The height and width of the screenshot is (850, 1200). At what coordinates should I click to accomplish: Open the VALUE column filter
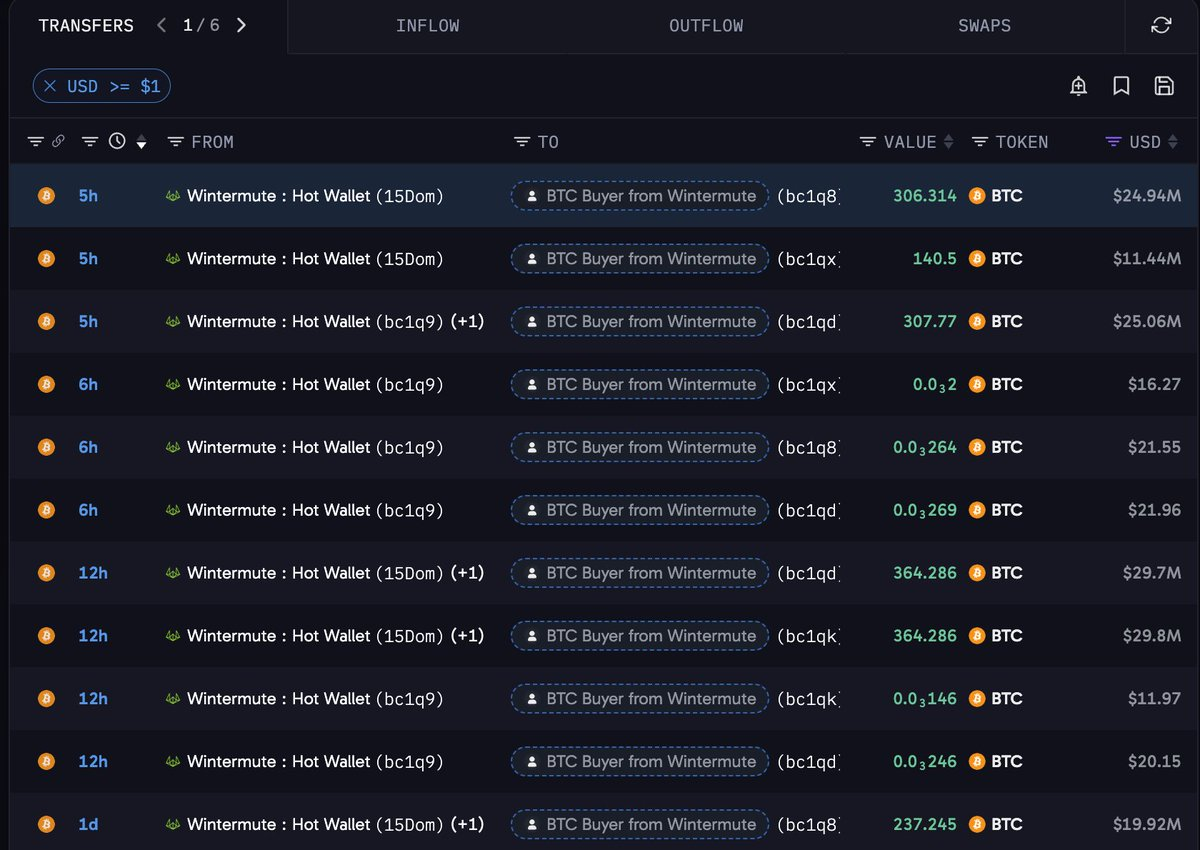pos(868,142)
